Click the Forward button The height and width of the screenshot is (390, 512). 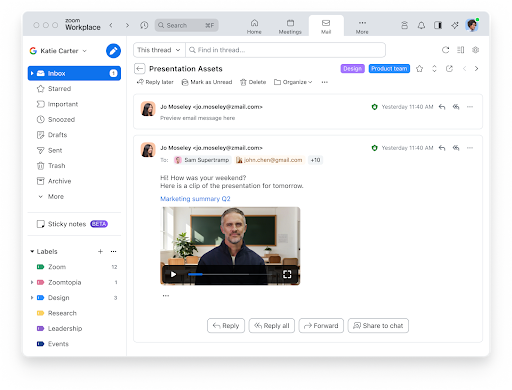coord(321,326)
